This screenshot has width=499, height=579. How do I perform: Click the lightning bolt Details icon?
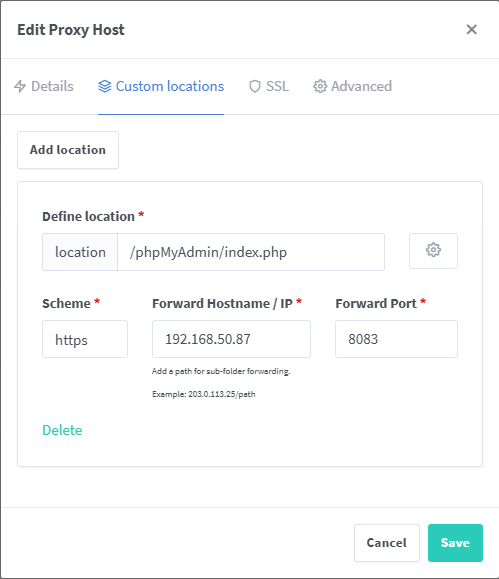coord(20,86)
